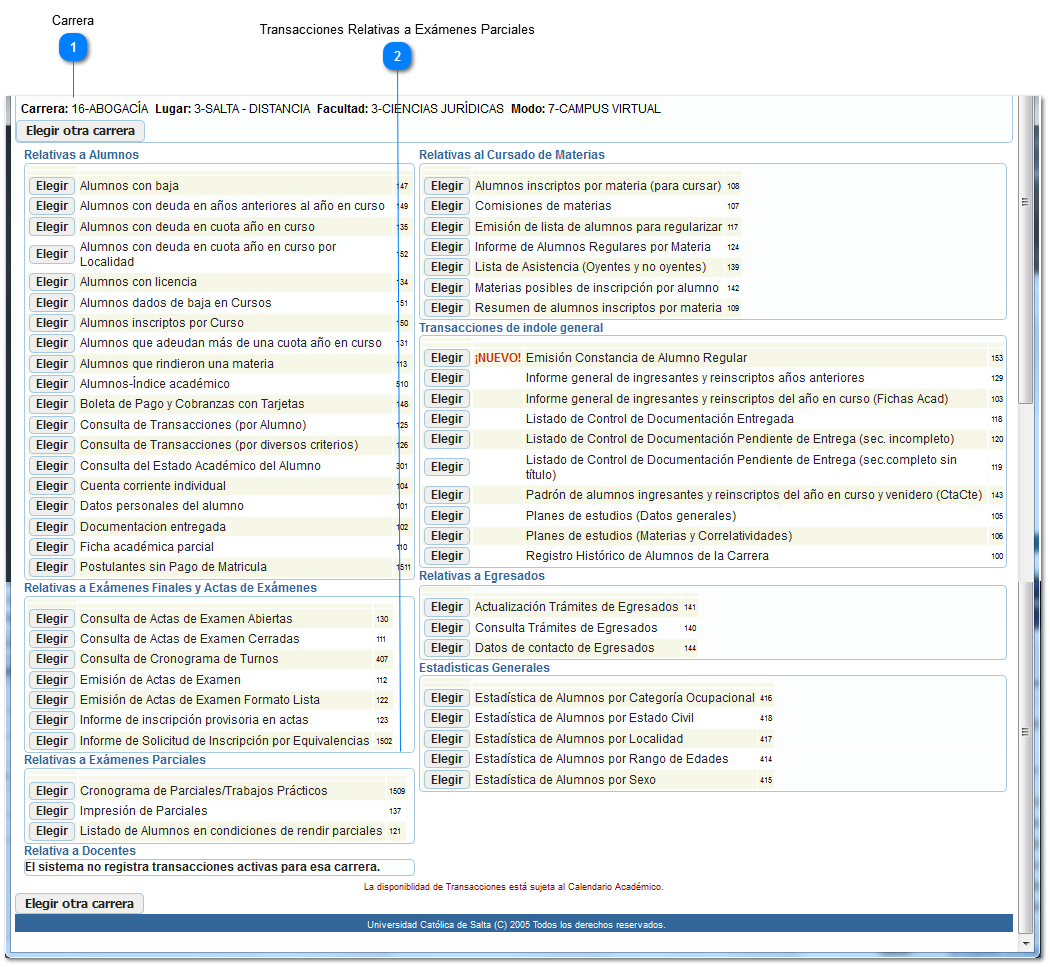Viewport: 1050px width, 967px height.
Task: Click Elegir for 'Boleta de Pago y Cobranzas con Tarjetas'
Action: 52,404
